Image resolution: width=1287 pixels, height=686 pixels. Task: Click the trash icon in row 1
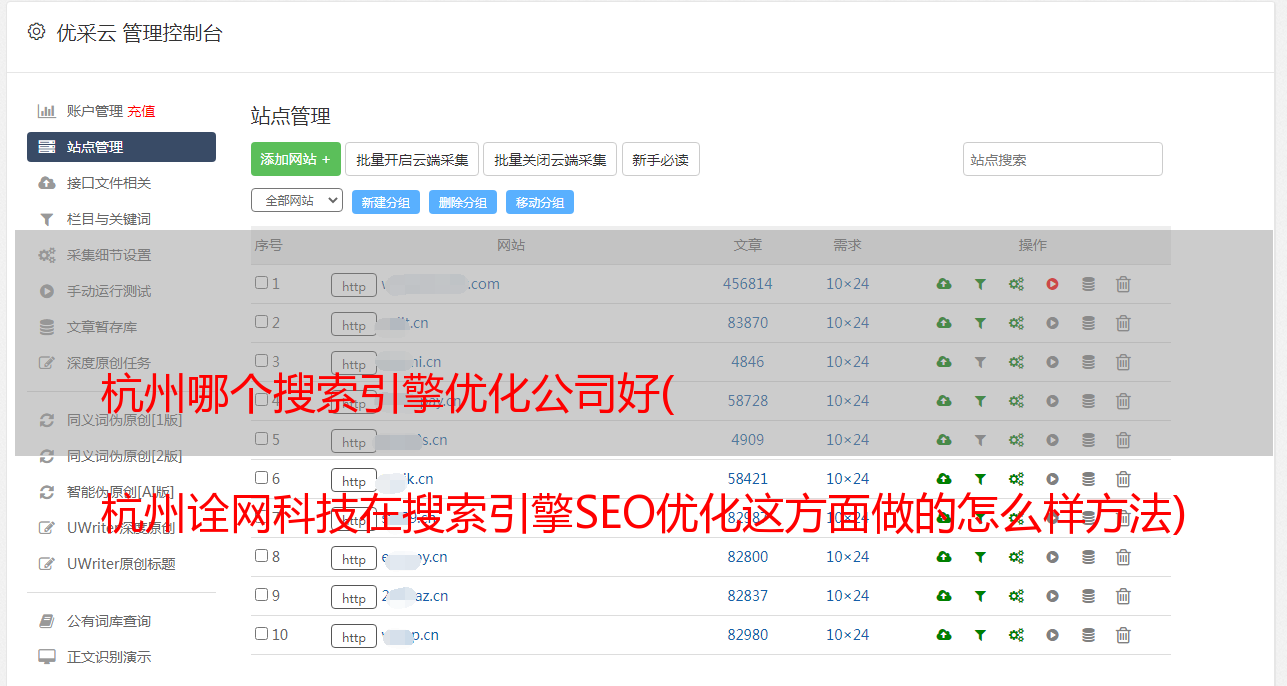pos(1123,284)
